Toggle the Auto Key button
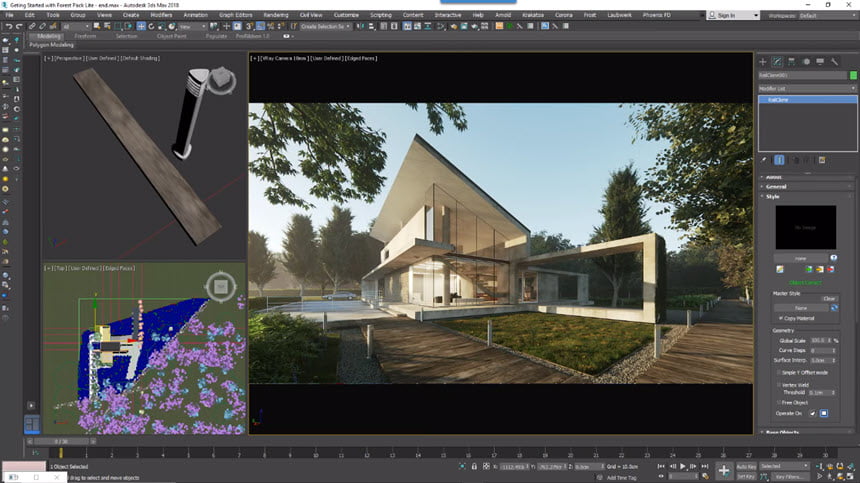This screenshot has width=860, height=483. (x=746, y=467)
